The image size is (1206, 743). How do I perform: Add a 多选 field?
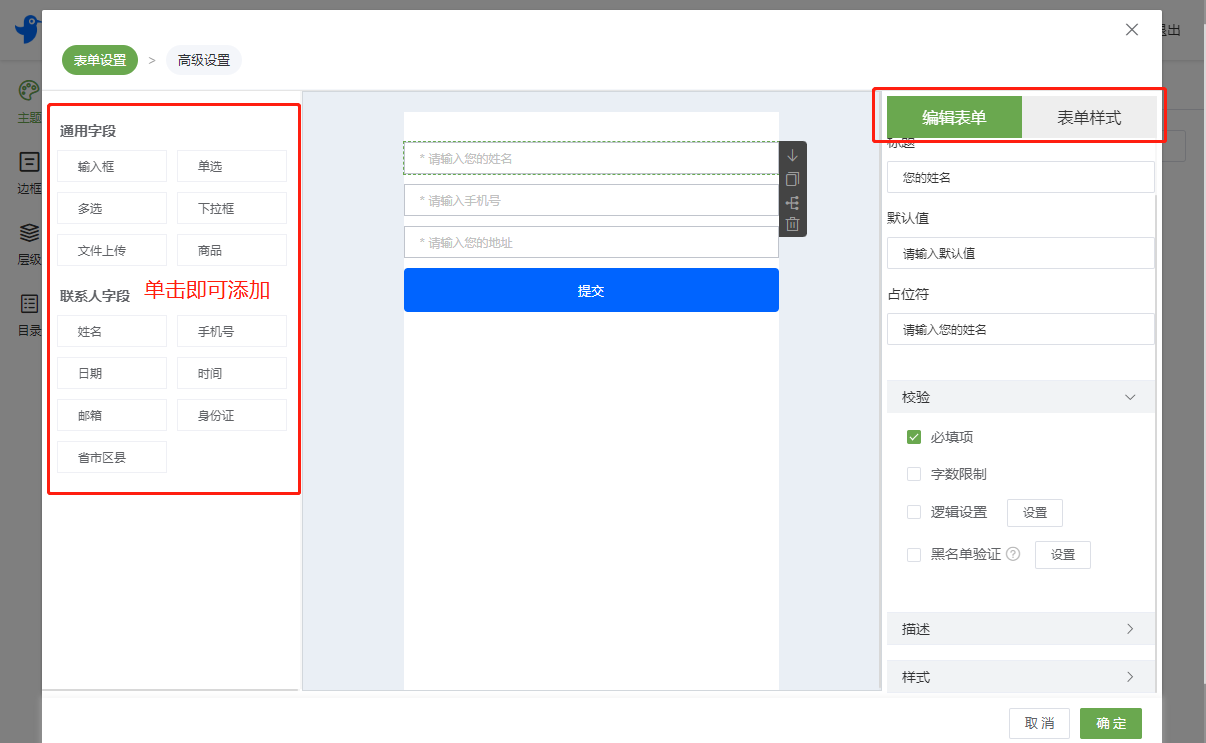pos(112,208)
